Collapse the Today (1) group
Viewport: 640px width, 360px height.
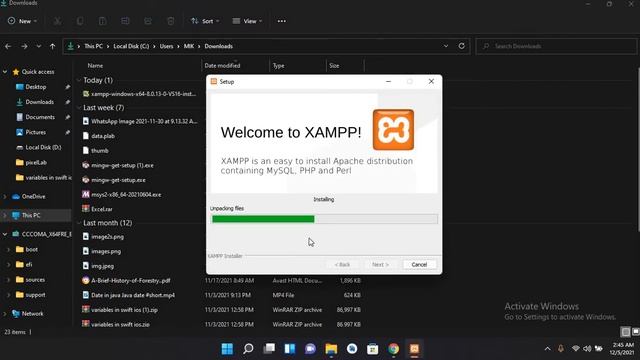pyautogui.click(x=79, y=80)
